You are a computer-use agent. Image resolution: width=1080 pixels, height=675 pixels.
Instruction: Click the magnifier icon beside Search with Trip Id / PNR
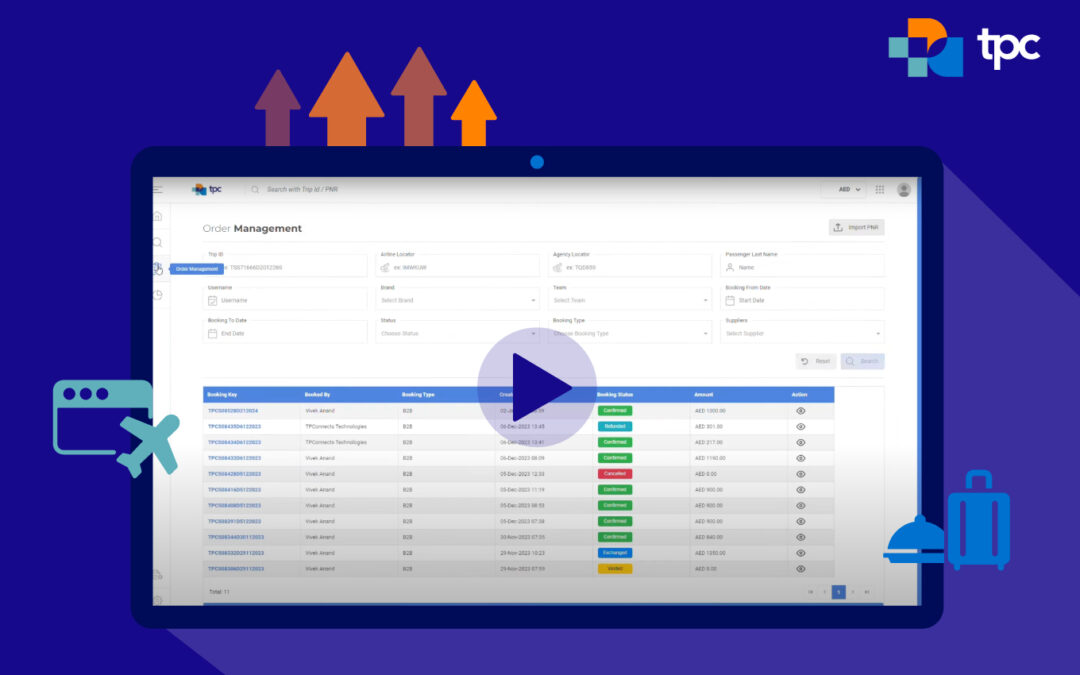pos(255,189)
